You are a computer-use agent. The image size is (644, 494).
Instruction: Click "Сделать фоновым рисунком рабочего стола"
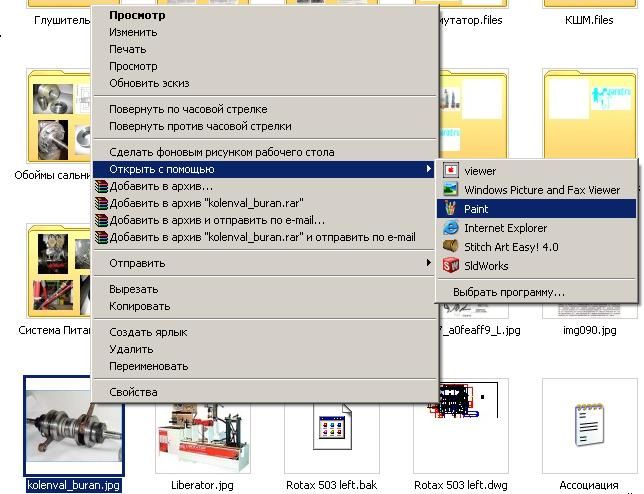click(x=221, y=152)
